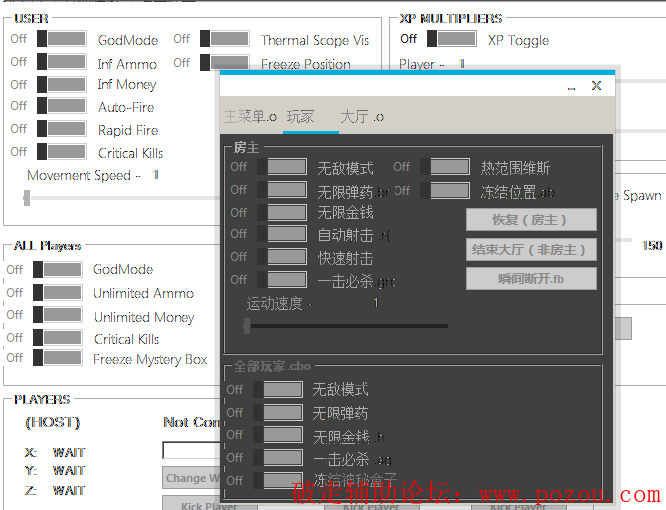Switch on the Thermal Scope Vis toggle
The height and width of the screenshot is (510, 666).
[224, 39]
